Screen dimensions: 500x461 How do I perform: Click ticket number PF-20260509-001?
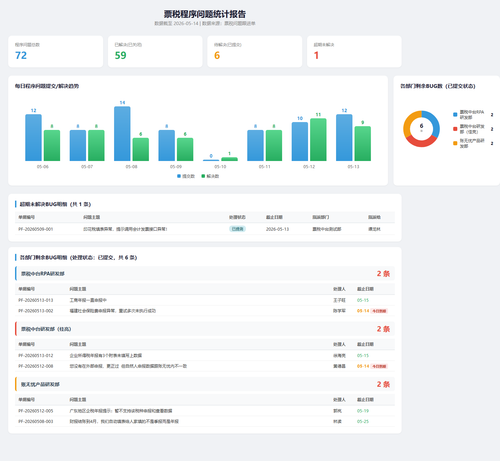point(36,229)
